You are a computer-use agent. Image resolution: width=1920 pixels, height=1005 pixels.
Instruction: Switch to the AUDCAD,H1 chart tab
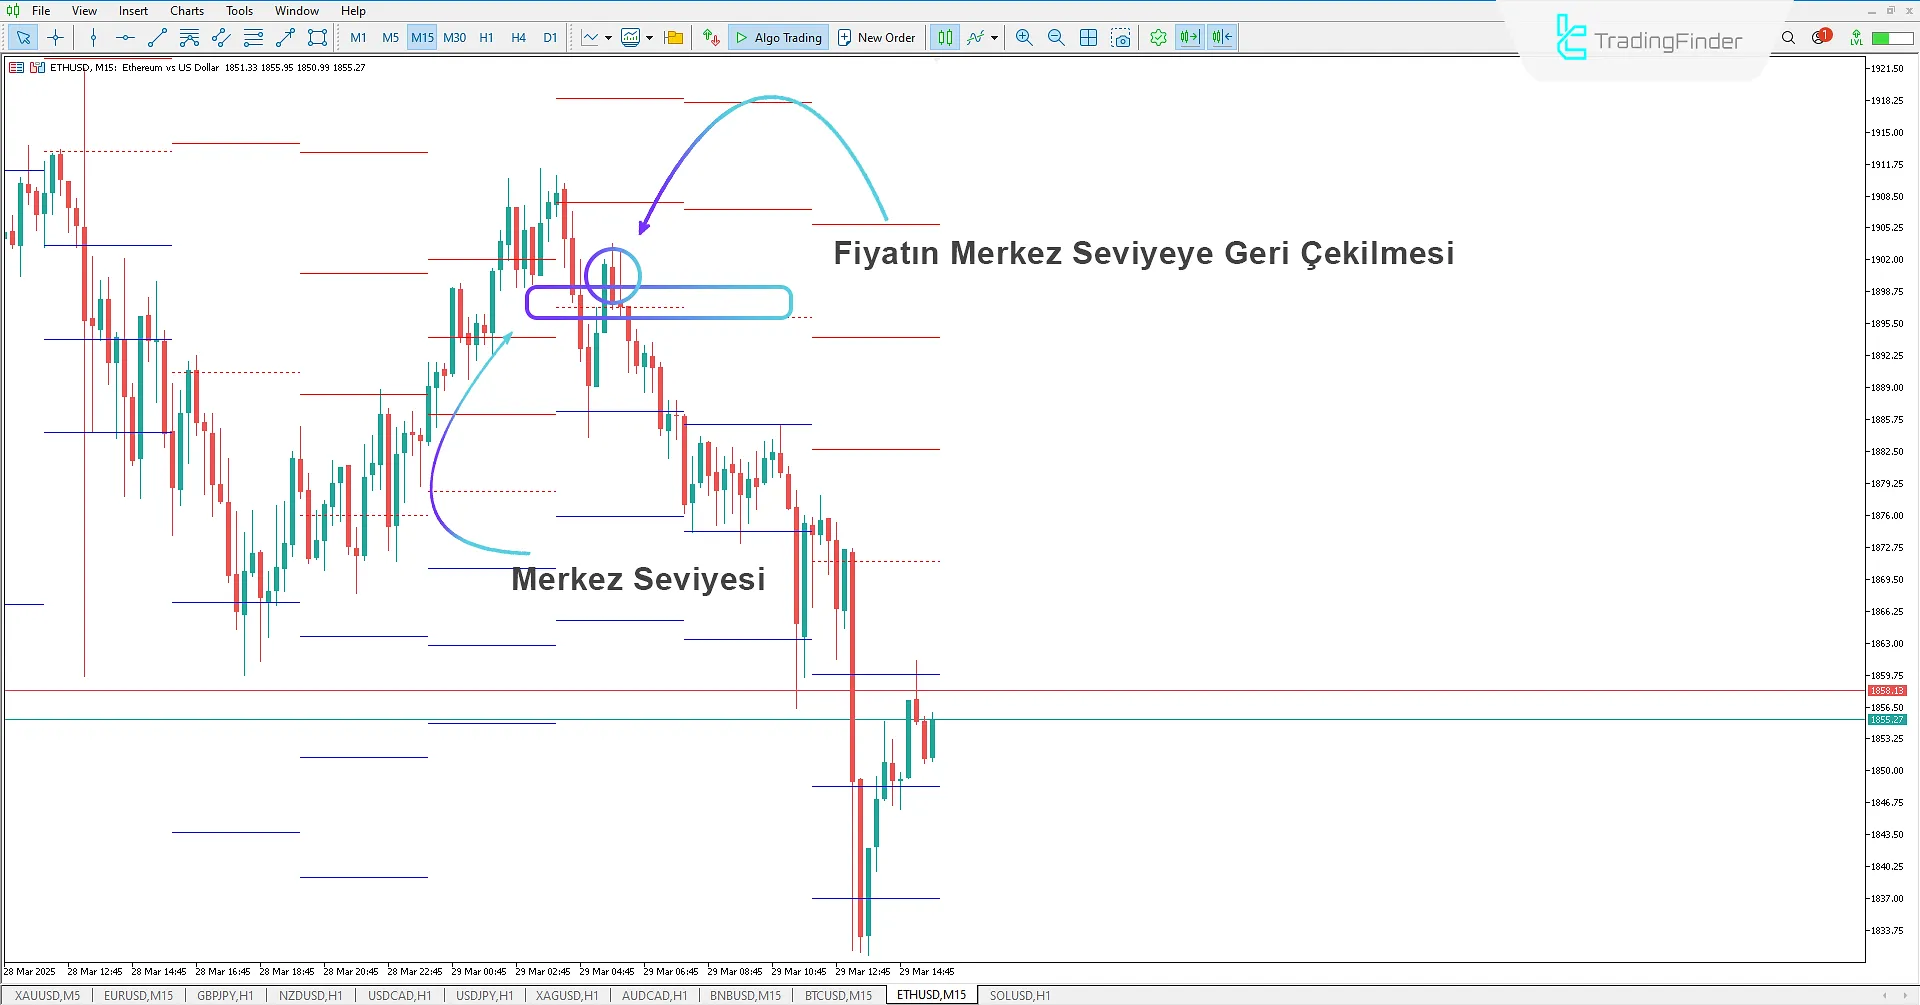click(x=654, y=995)
